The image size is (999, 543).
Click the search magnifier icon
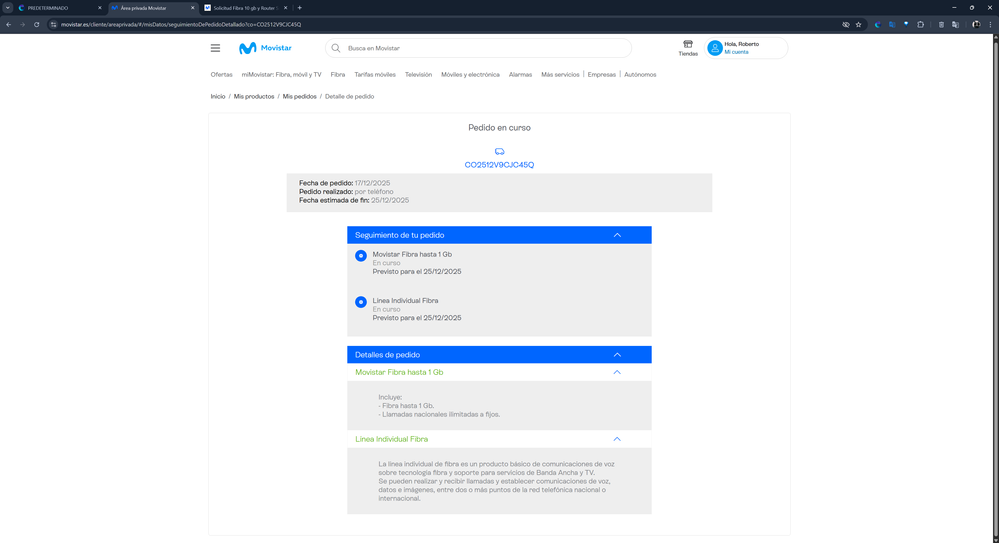tap(336, 48)
